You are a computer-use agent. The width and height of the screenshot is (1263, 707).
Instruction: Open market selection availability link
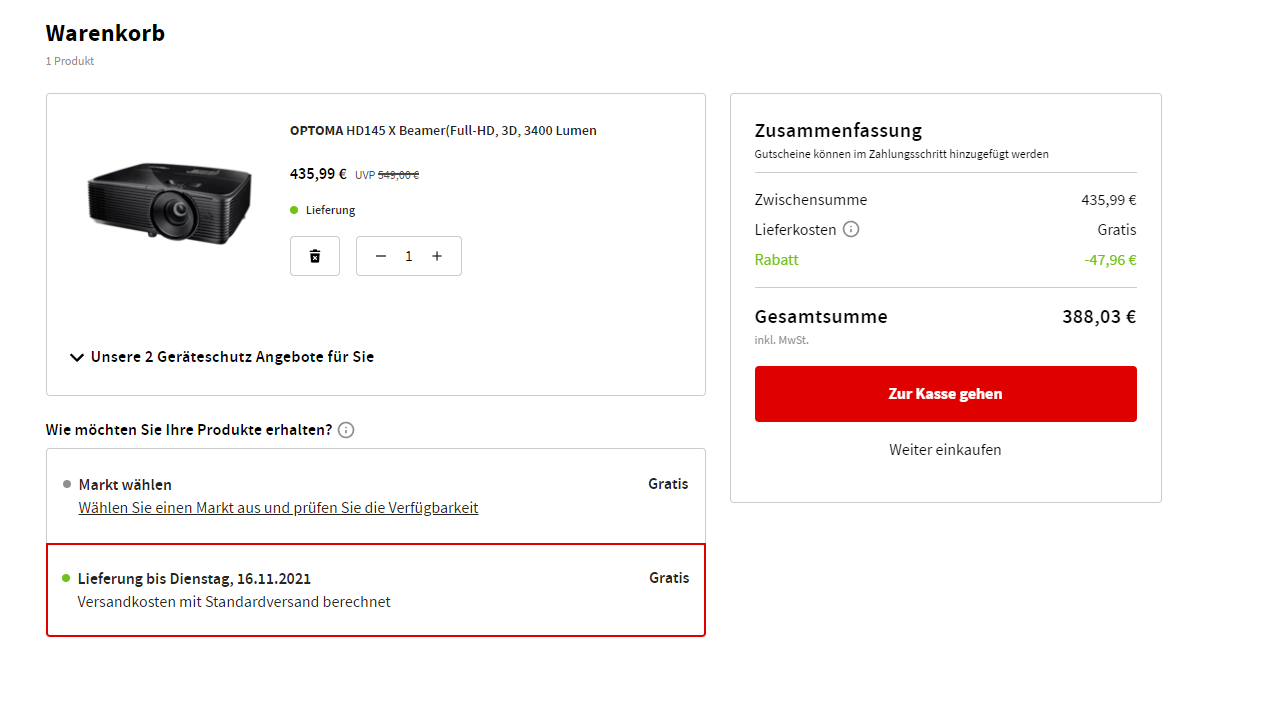click(278, 508)
